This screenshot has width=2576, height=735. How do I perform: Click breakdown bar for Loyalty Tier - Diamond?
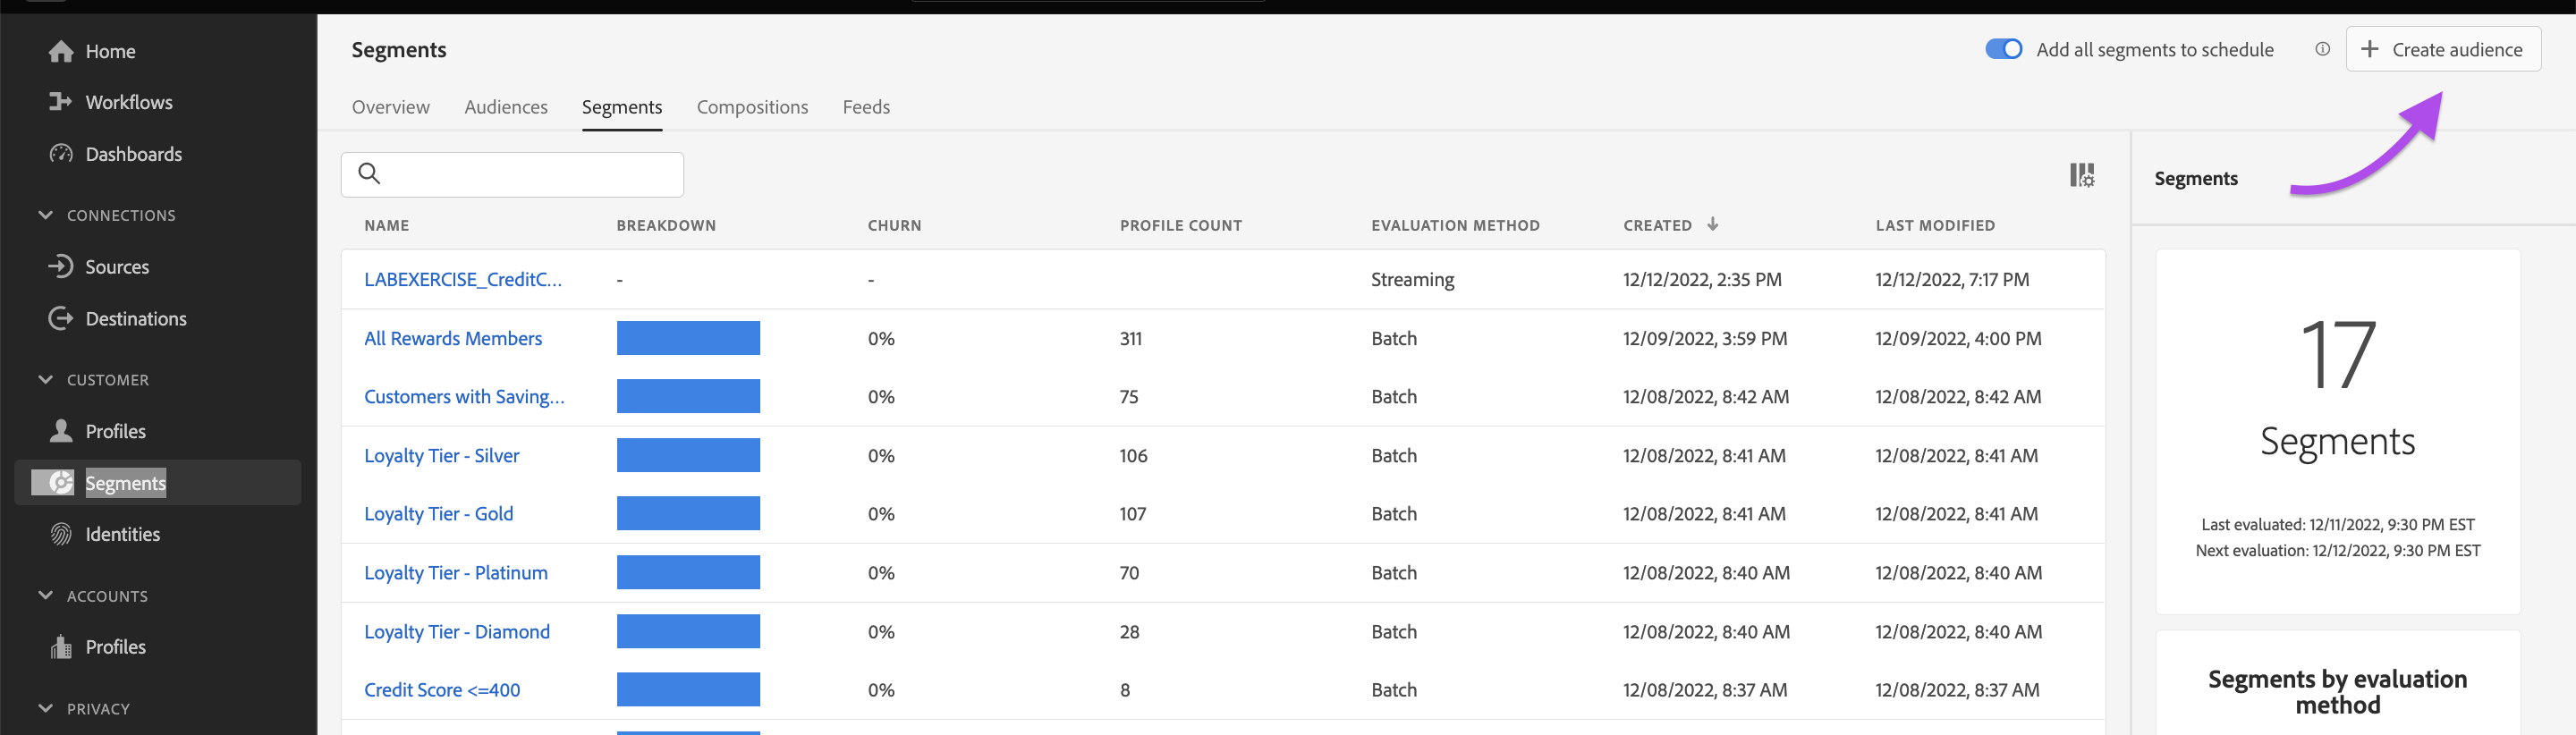(688, 631)
